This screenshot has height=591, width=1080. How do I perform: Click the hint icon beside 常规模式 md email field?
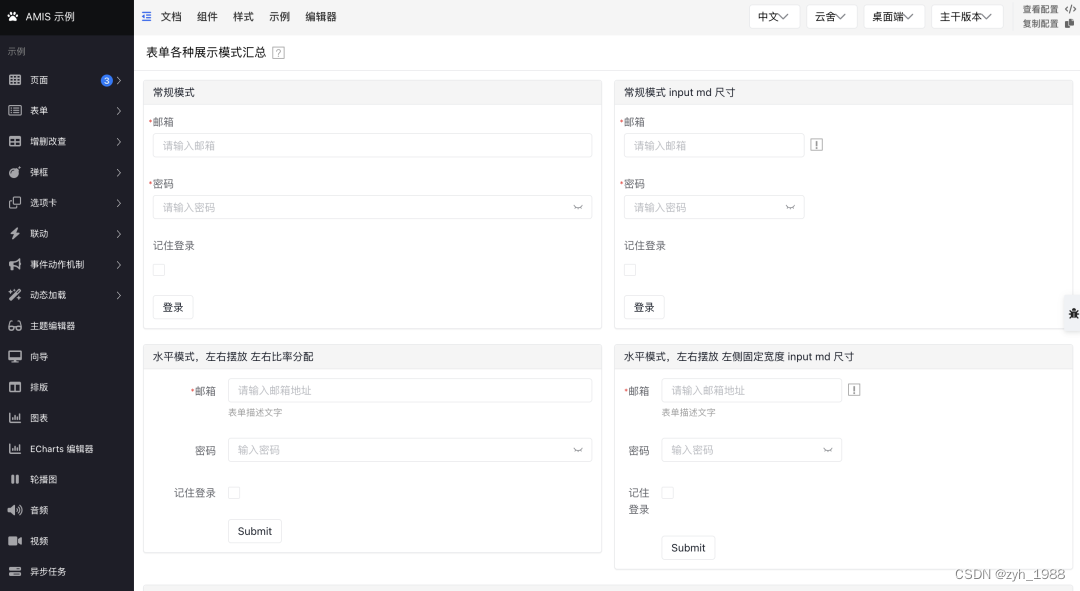click(816, 145)
